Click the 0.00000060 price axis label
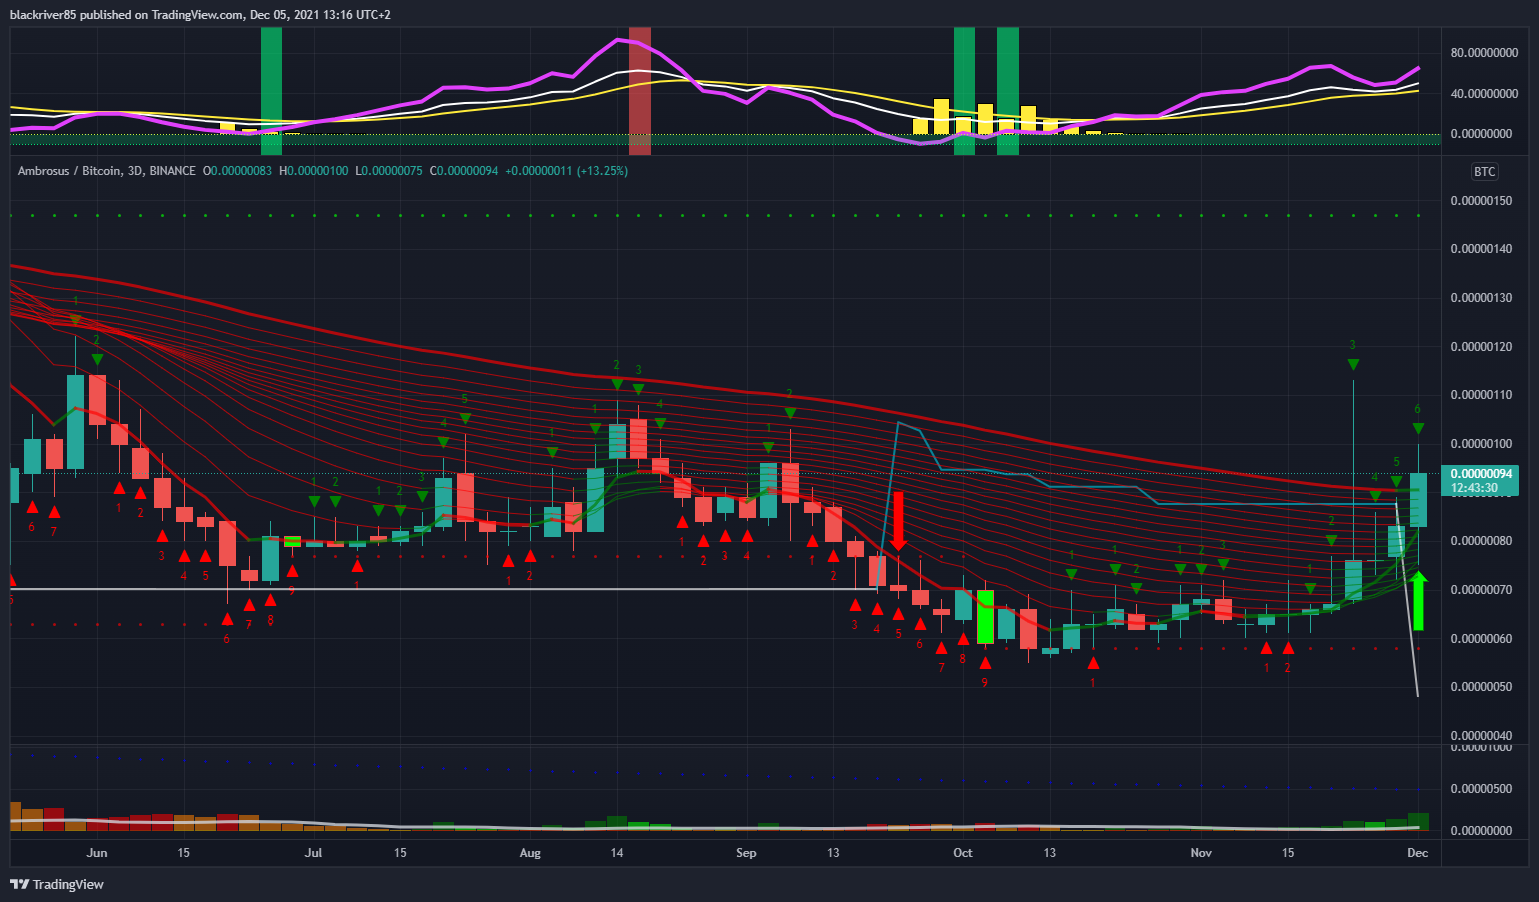 point(1481,639)
